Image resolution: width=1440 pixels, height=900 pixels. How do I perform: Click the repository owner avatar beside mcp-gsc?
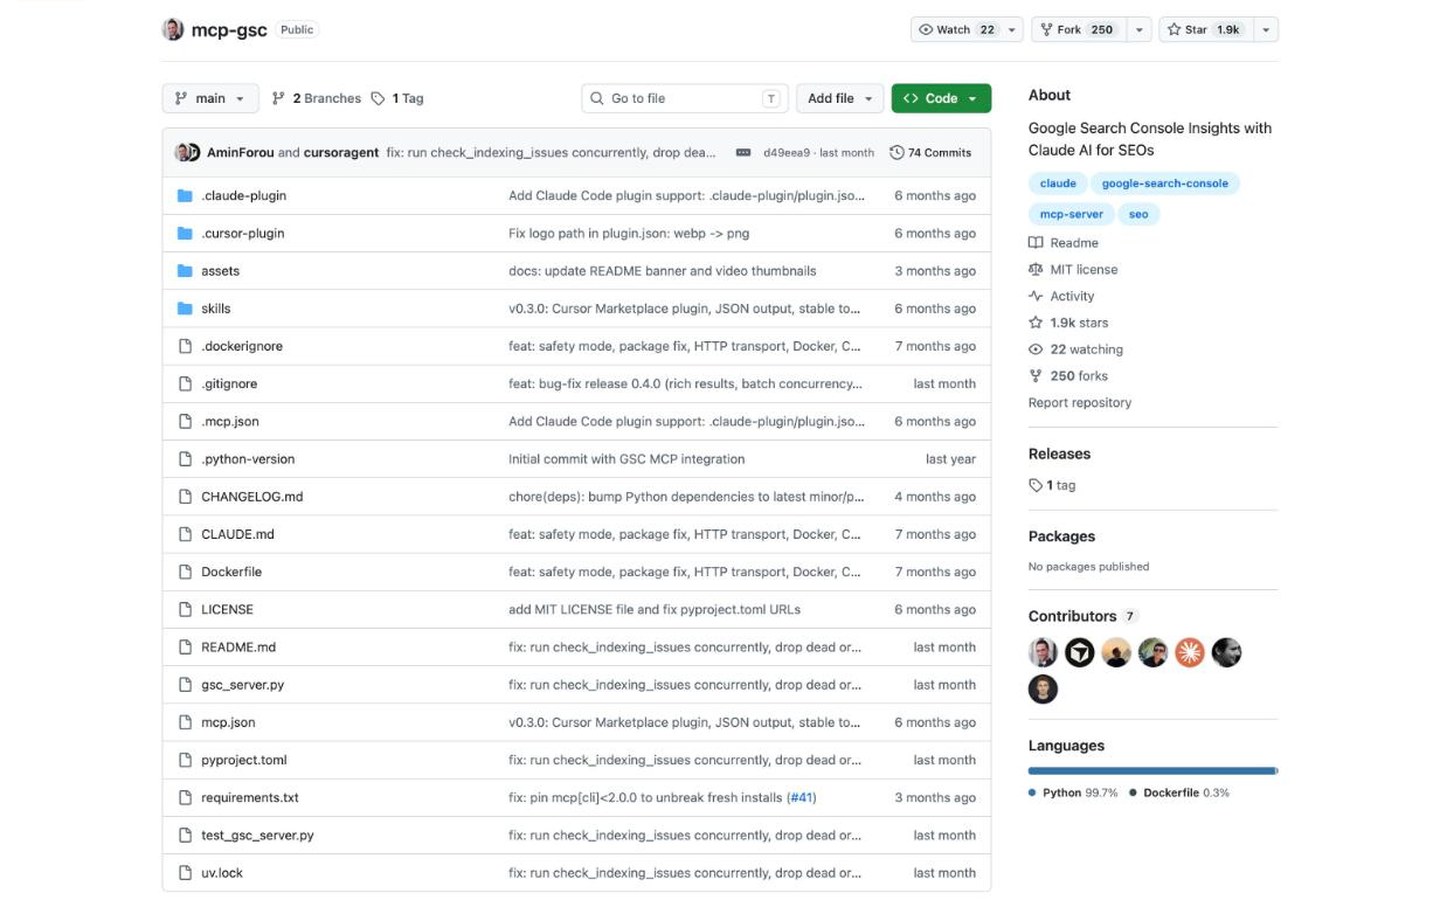[173, 30]
